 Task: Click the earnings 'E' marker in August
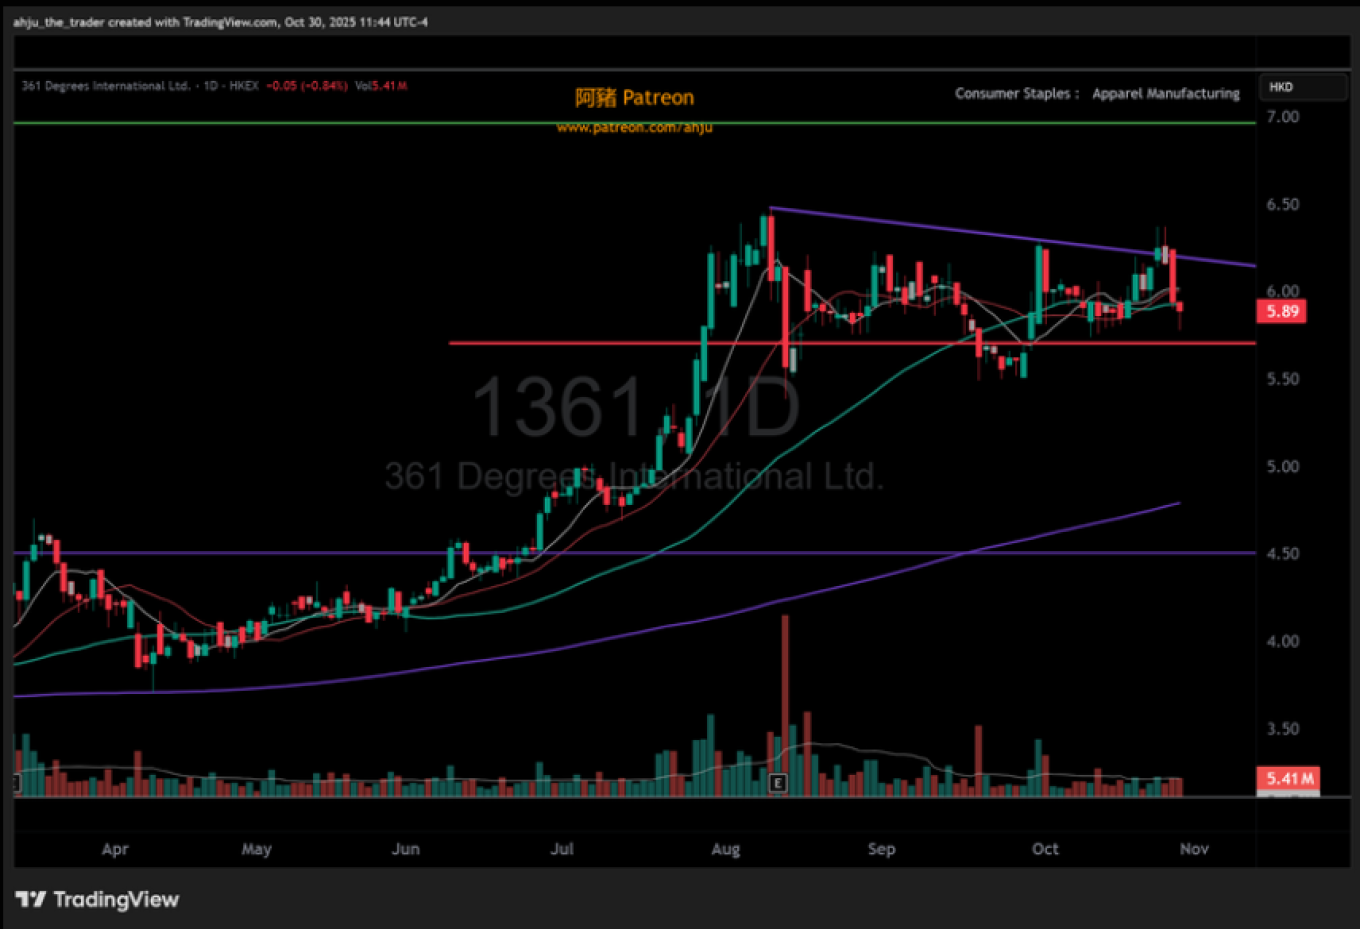pos(778,783)
